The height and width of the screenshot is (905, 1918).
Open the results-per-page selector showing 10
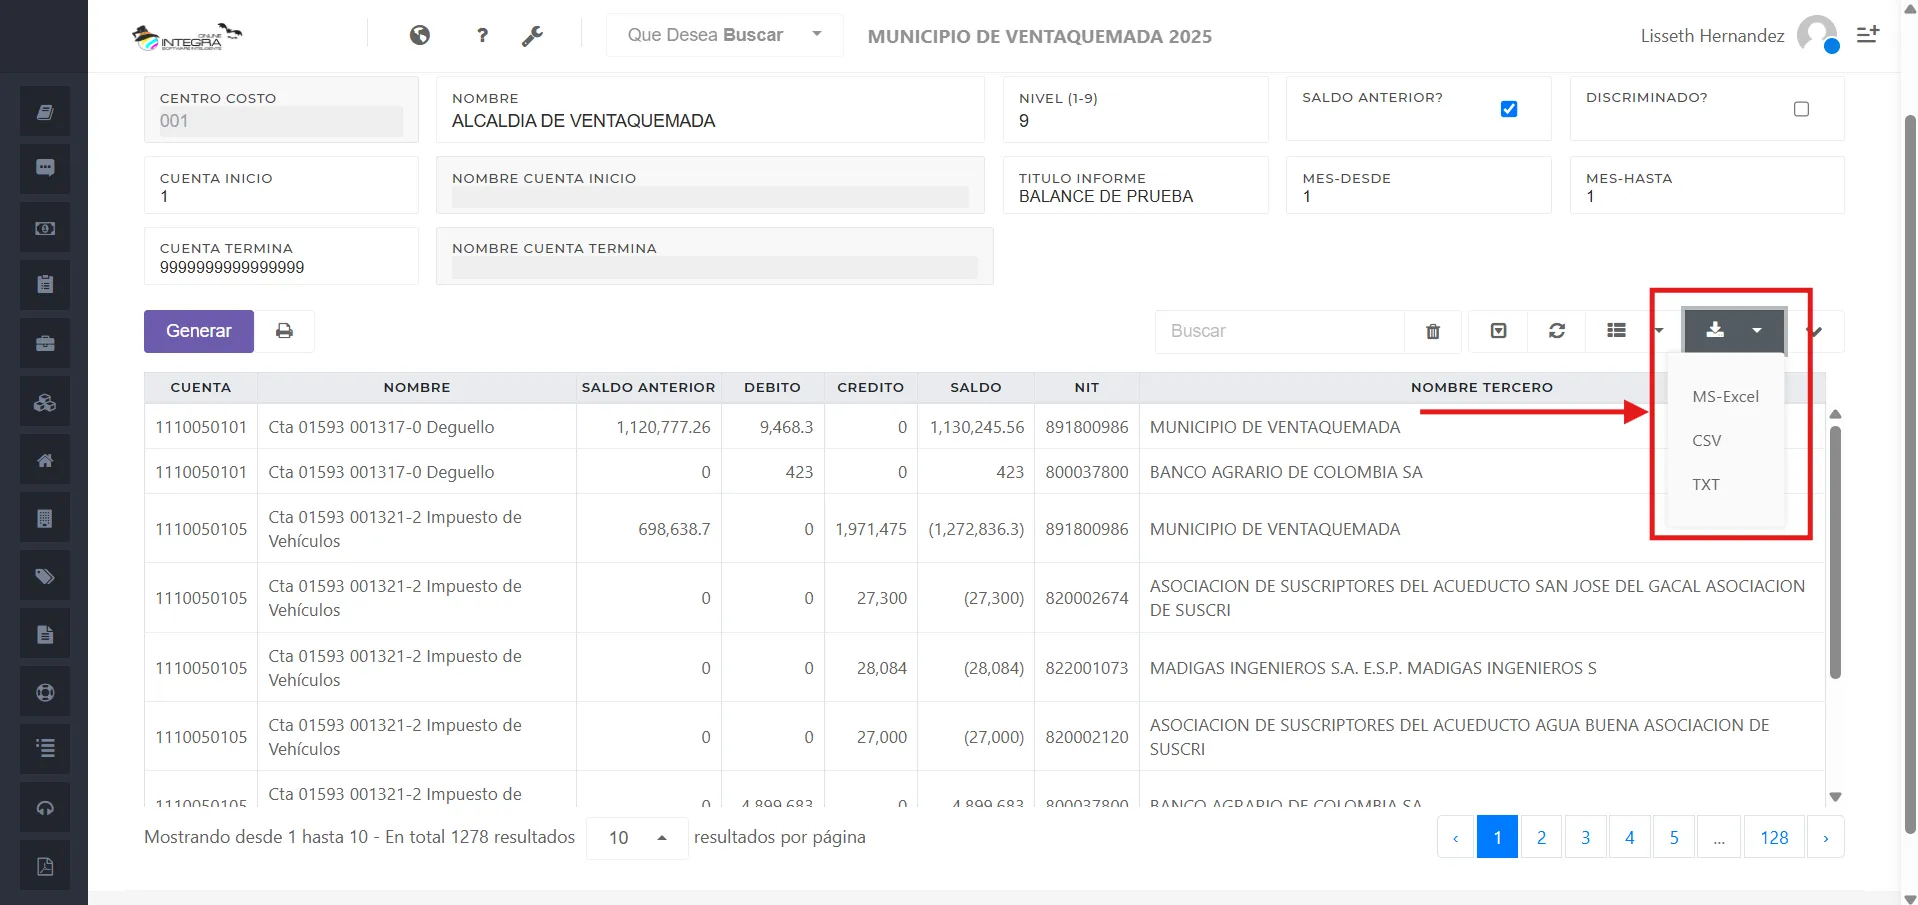click(x=636, y=837)
